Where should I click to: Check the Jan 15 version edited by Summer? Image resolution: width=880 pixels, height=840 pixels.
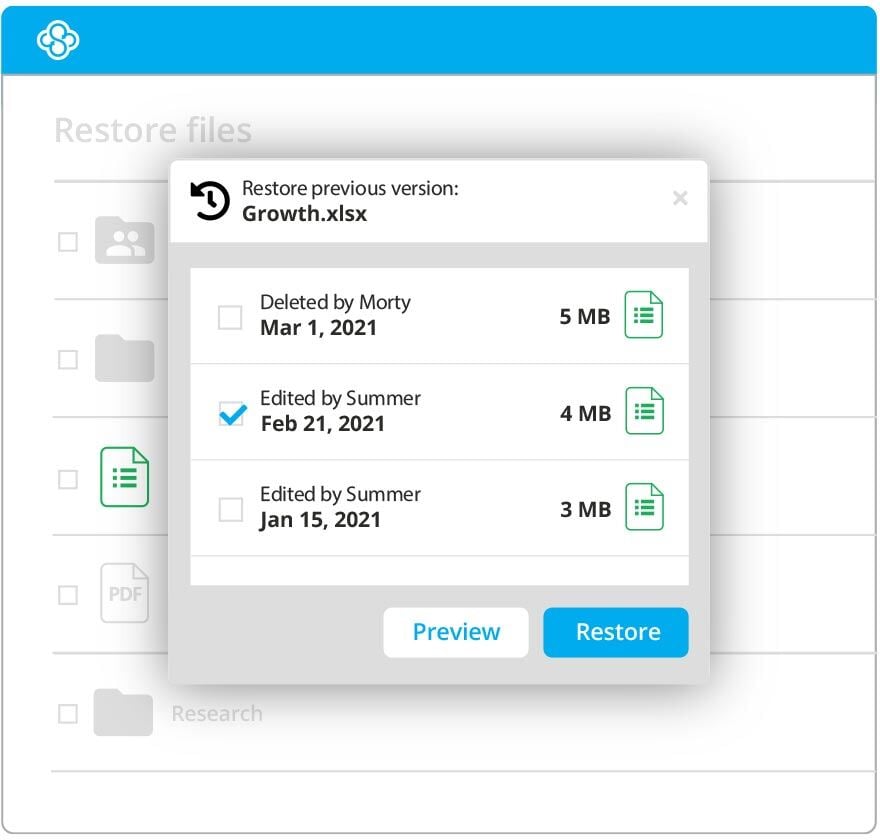(x=230, y=508)
